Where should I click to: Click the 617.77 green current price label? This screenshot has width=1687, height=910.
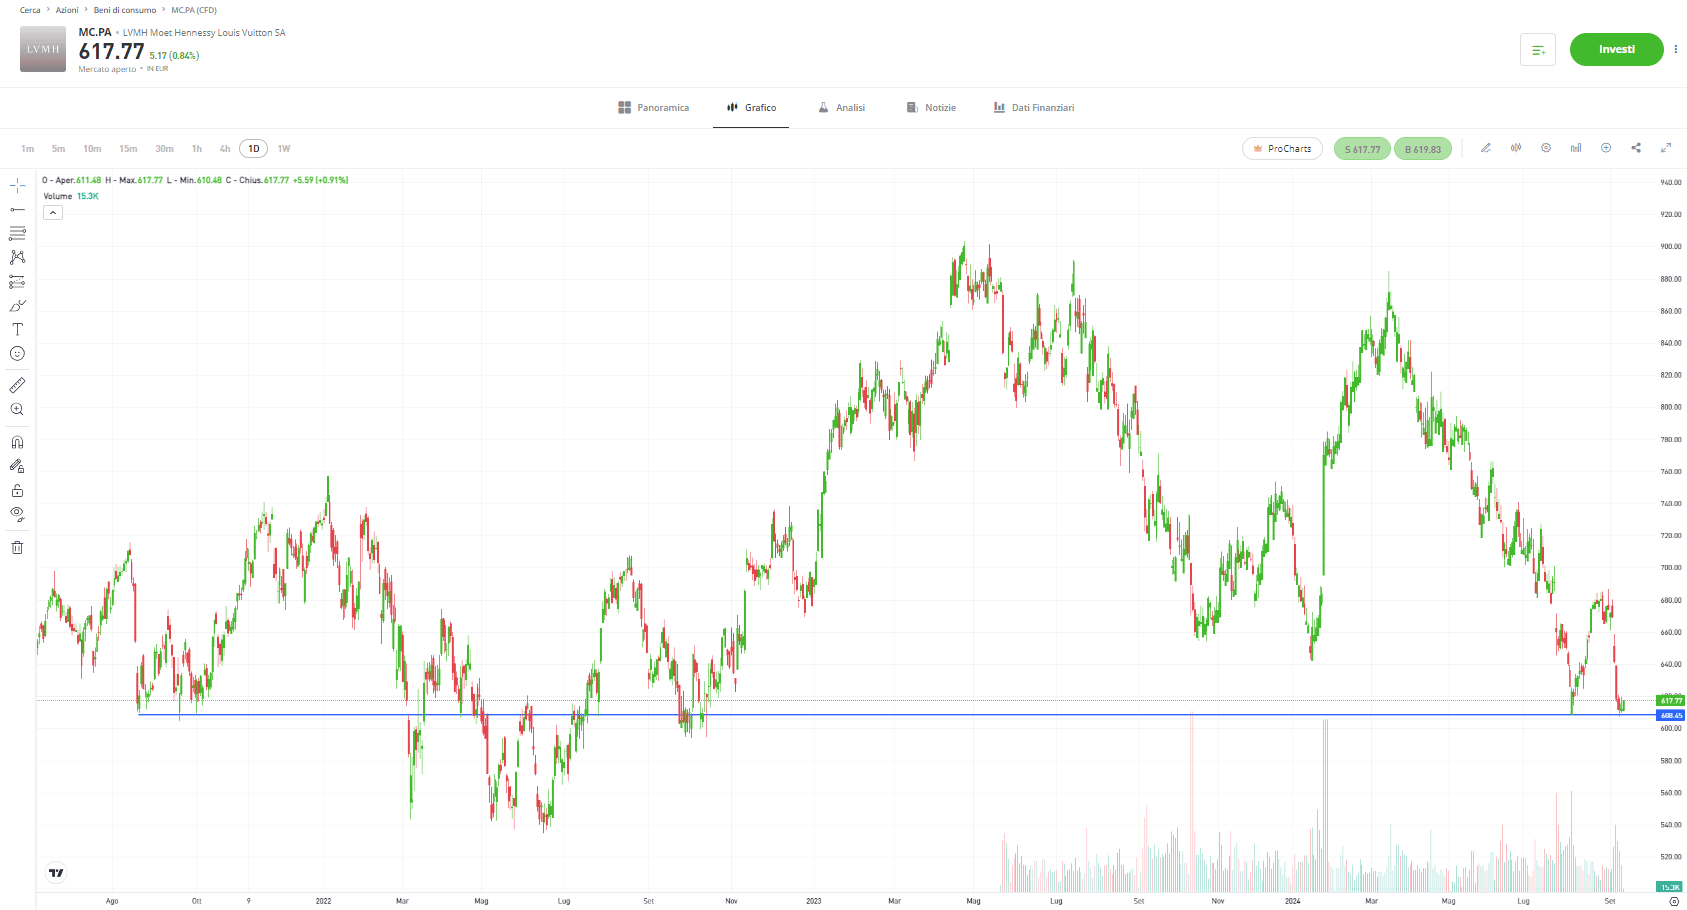[x=1671, y=701]
